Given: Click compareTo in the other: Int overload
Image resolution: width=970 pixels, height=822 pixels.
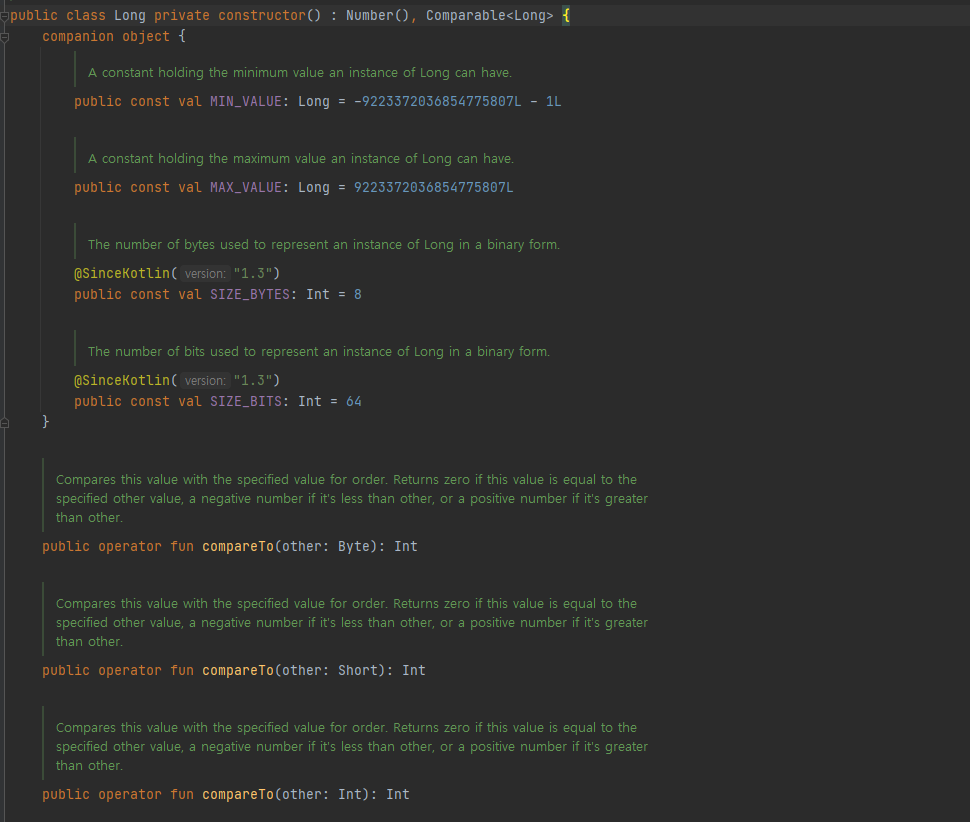Looking at the screenshot, I should point(238,795).
